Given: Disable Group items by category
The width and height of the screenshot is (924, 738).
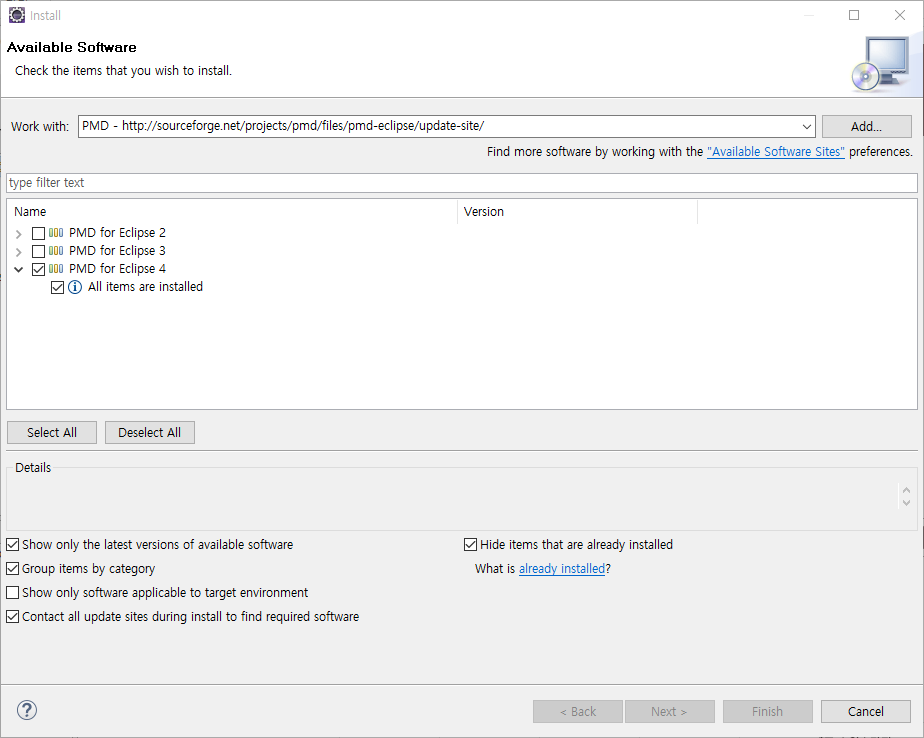Looking at the screenshot, I should (x=13, y=569).
